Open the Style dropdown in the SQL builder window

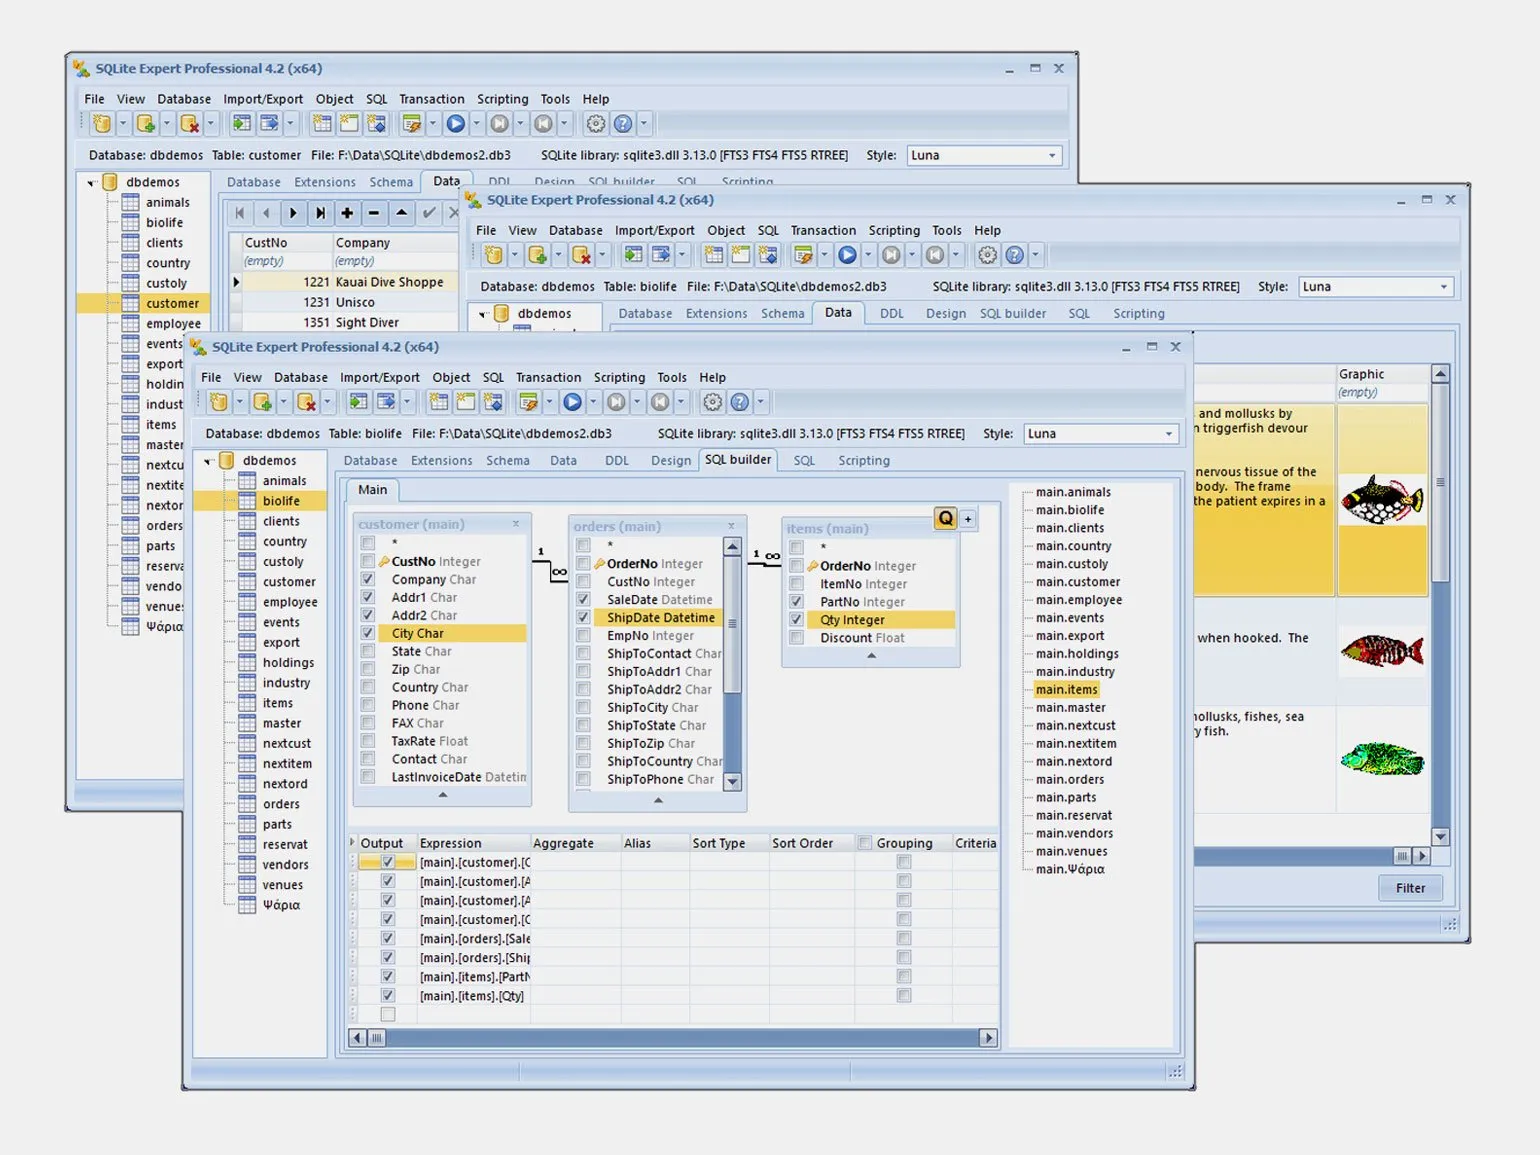pyautogui.click(x=1168, y=434)
